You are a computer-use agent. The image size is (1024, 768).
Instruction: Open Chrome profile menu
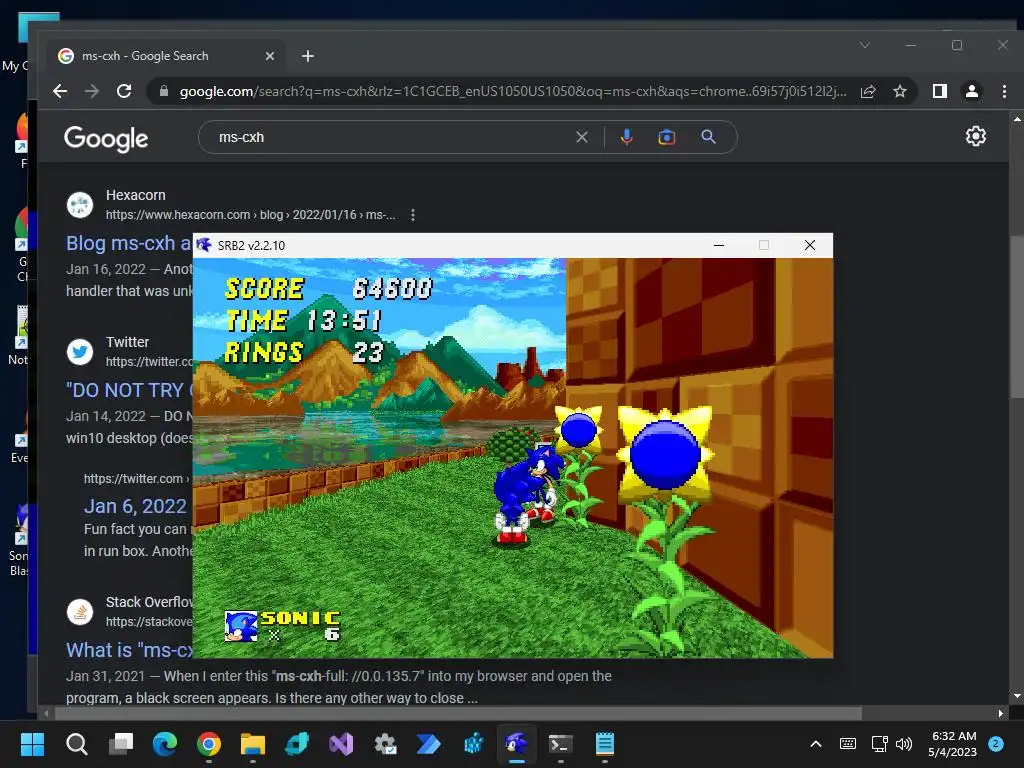point(972,91)
